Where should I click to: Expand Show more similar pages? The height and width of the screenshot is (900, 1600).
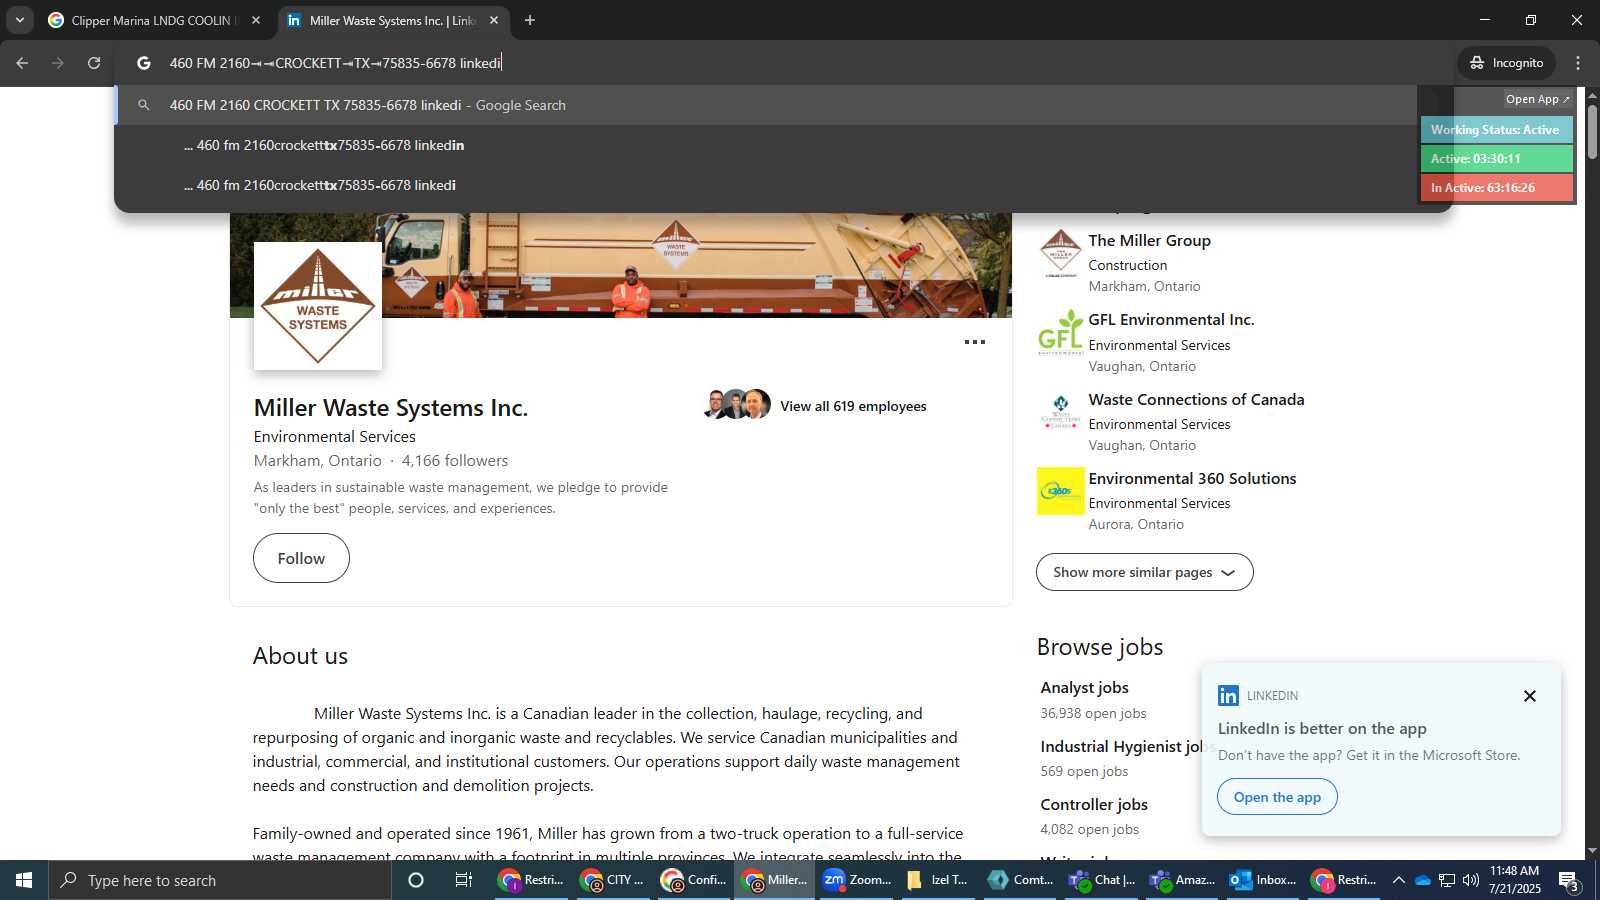point(1144,572)
